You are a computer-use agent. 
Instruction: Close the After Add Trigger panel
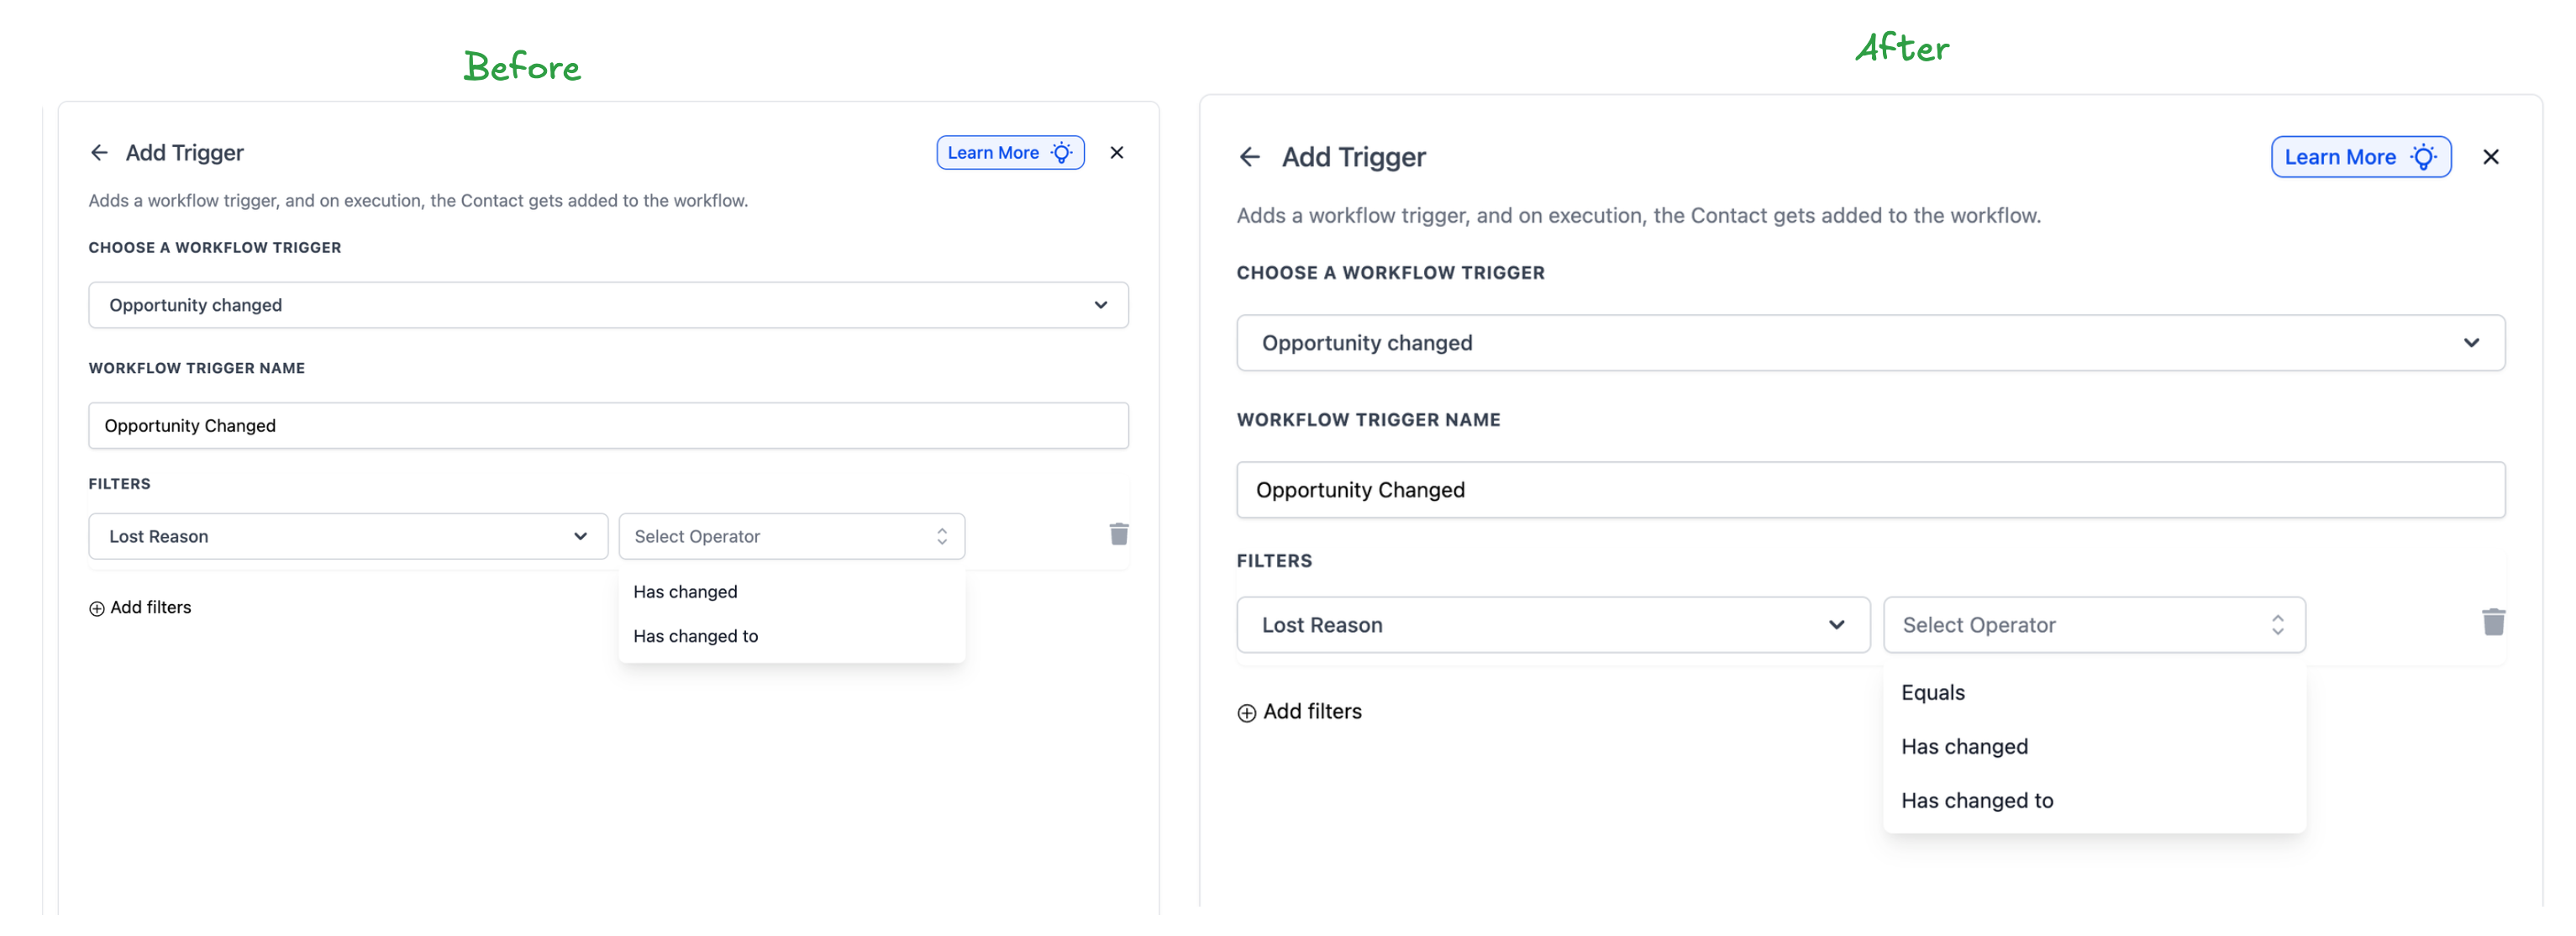pyautogui.click(x=2490, y=157)
